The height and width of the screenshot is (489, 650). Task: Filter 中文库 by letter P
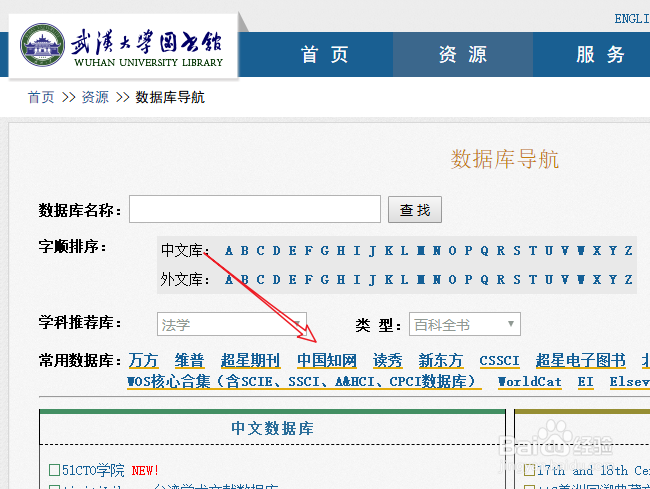pyautogui.click(x=468, y=251)
